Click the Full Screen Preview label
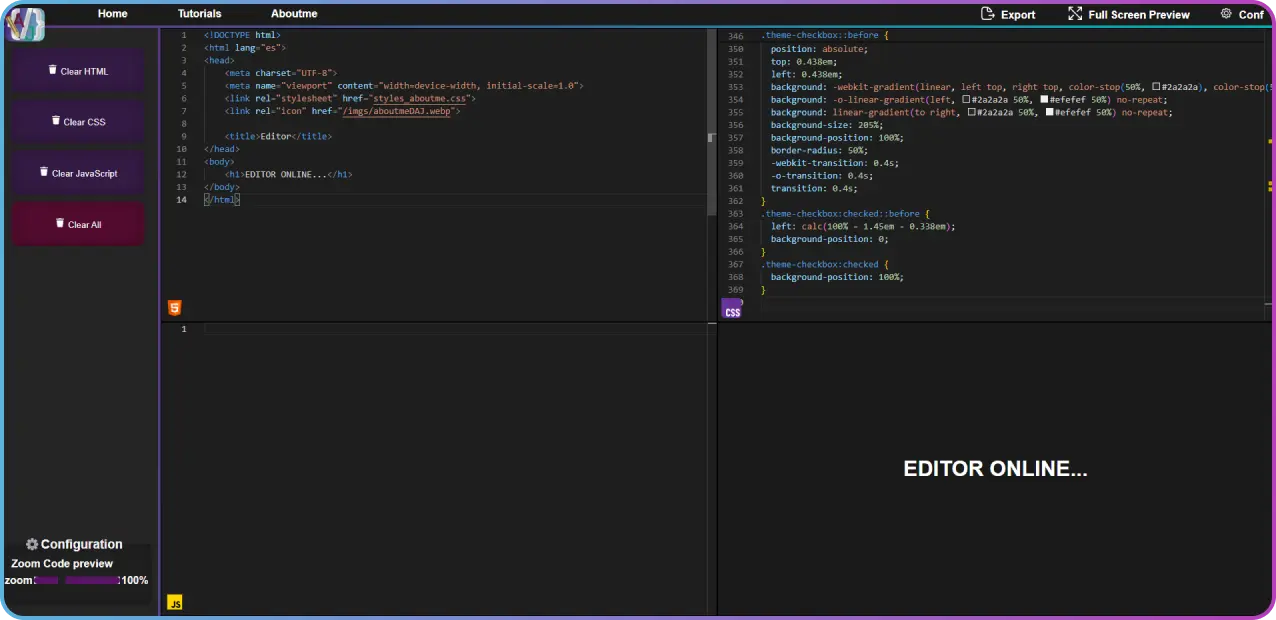 point(1139,15)
